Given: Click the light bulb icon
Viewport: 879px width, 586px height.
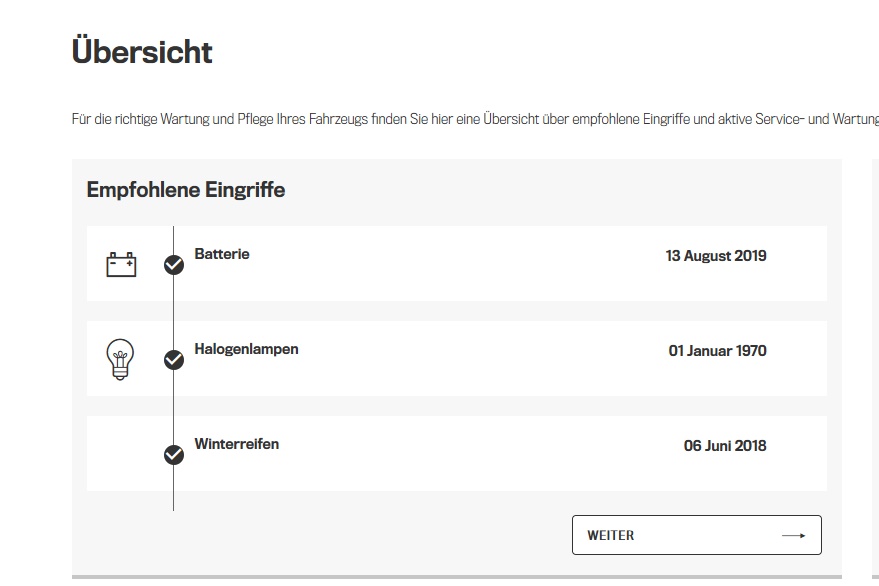Looking at the screenshot, I should point(120,359).
